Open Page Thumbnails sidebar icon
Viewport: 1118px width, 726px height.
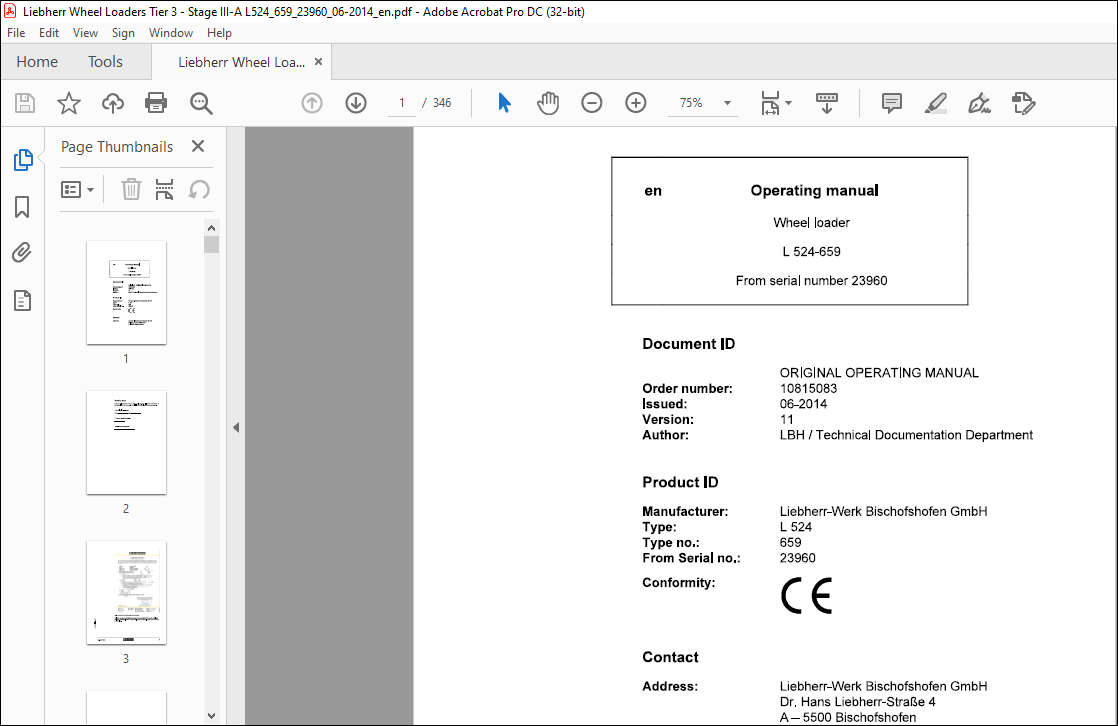point(23,160)
